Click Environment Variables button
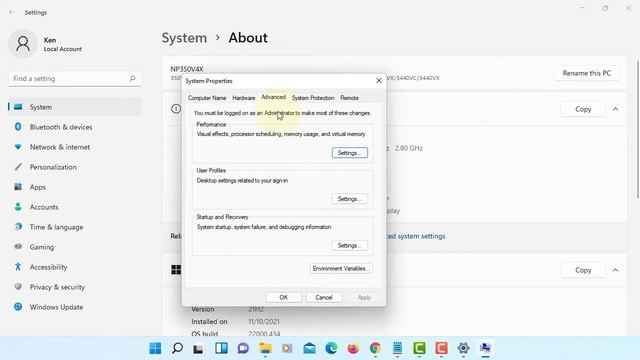This screenshot has height=360, width=640. point(341,269)
